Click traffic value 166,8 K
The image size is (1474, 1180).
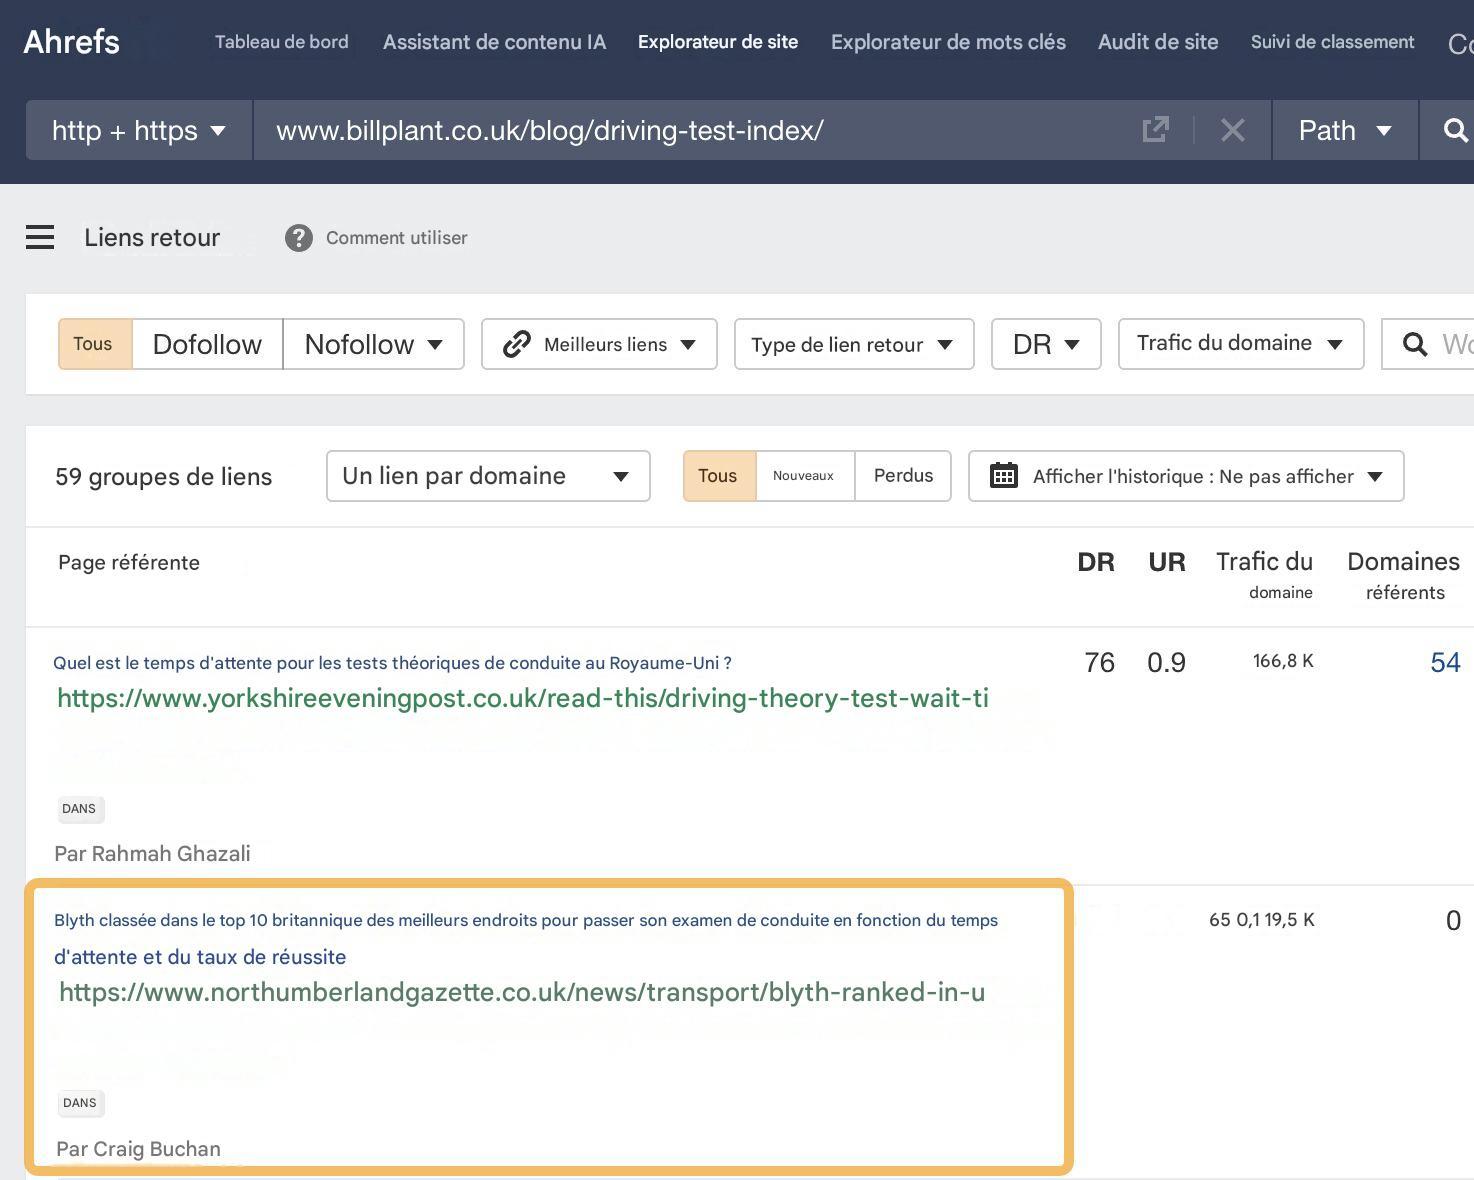[1283, 661]
